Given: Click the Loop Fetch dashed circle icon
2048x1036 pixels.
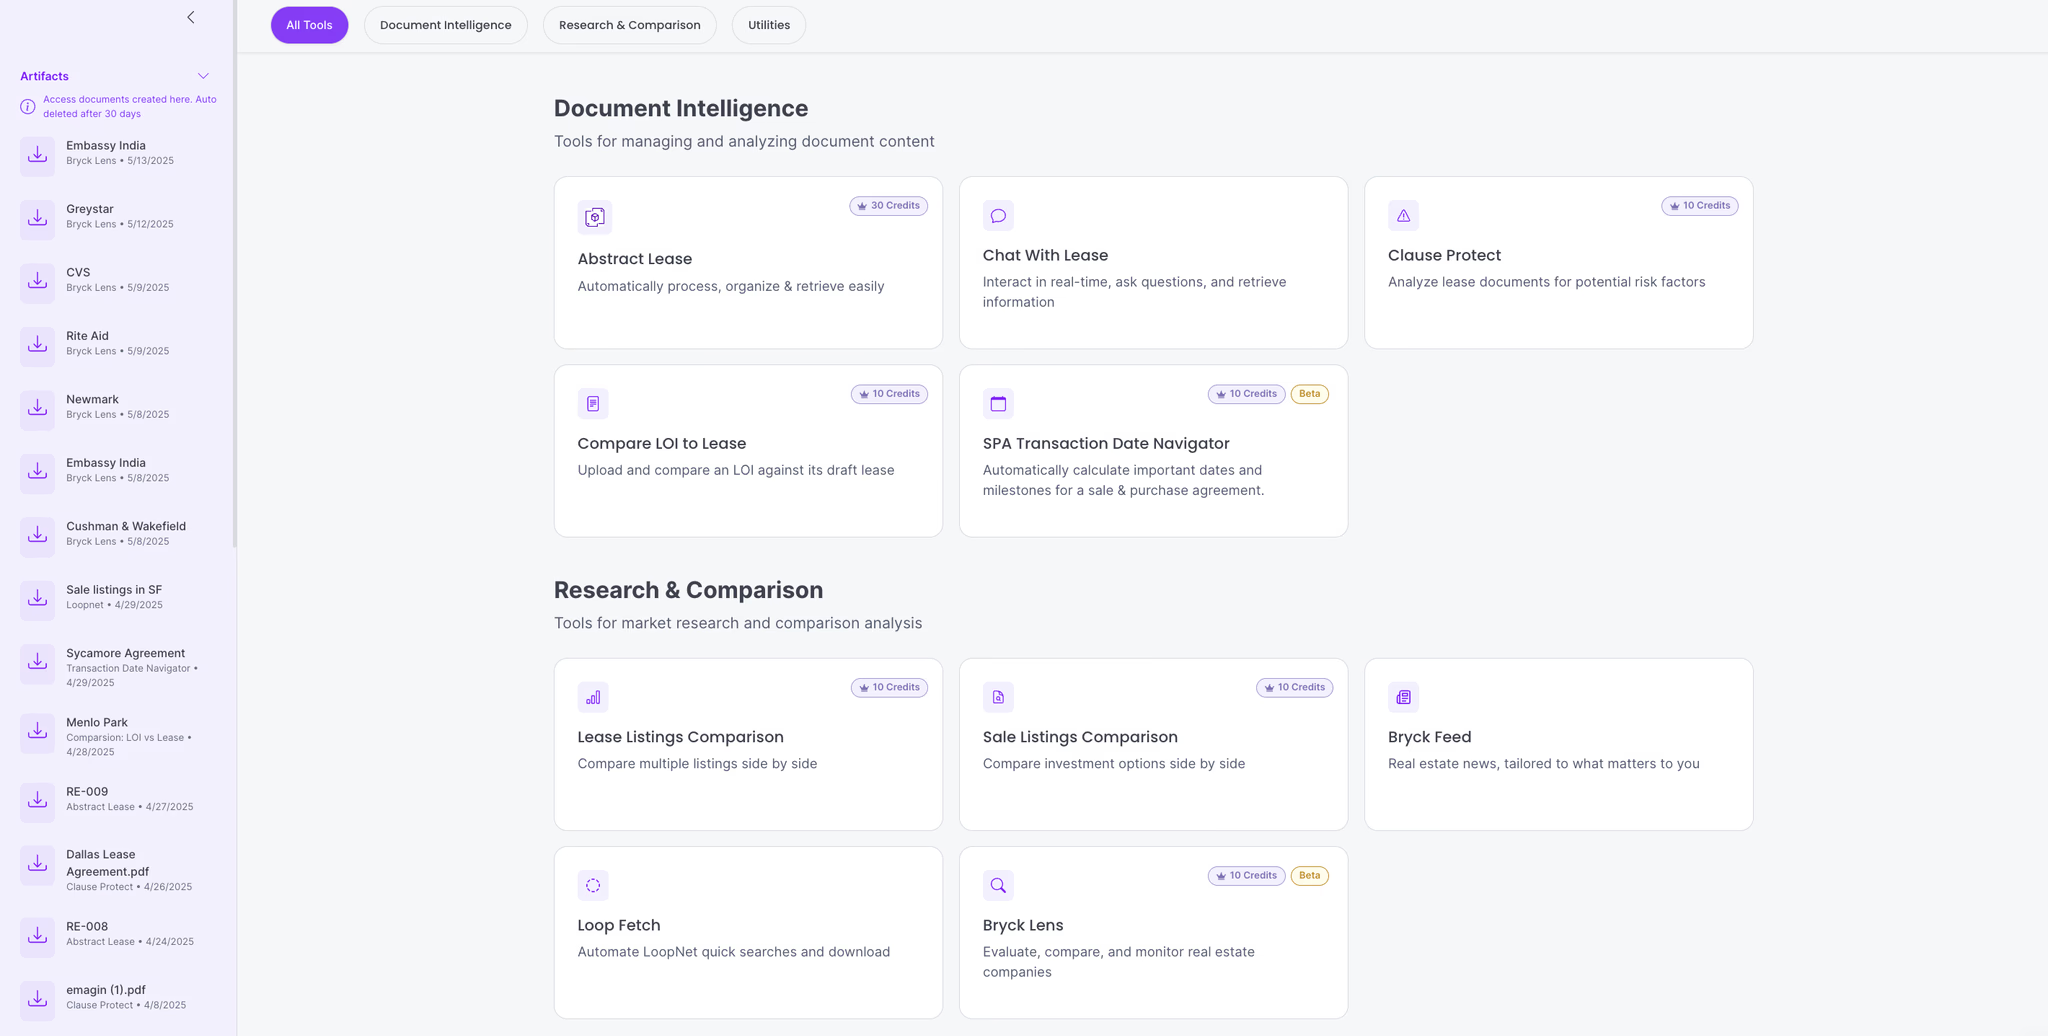Looking at the screenshot, I should 593,885.
